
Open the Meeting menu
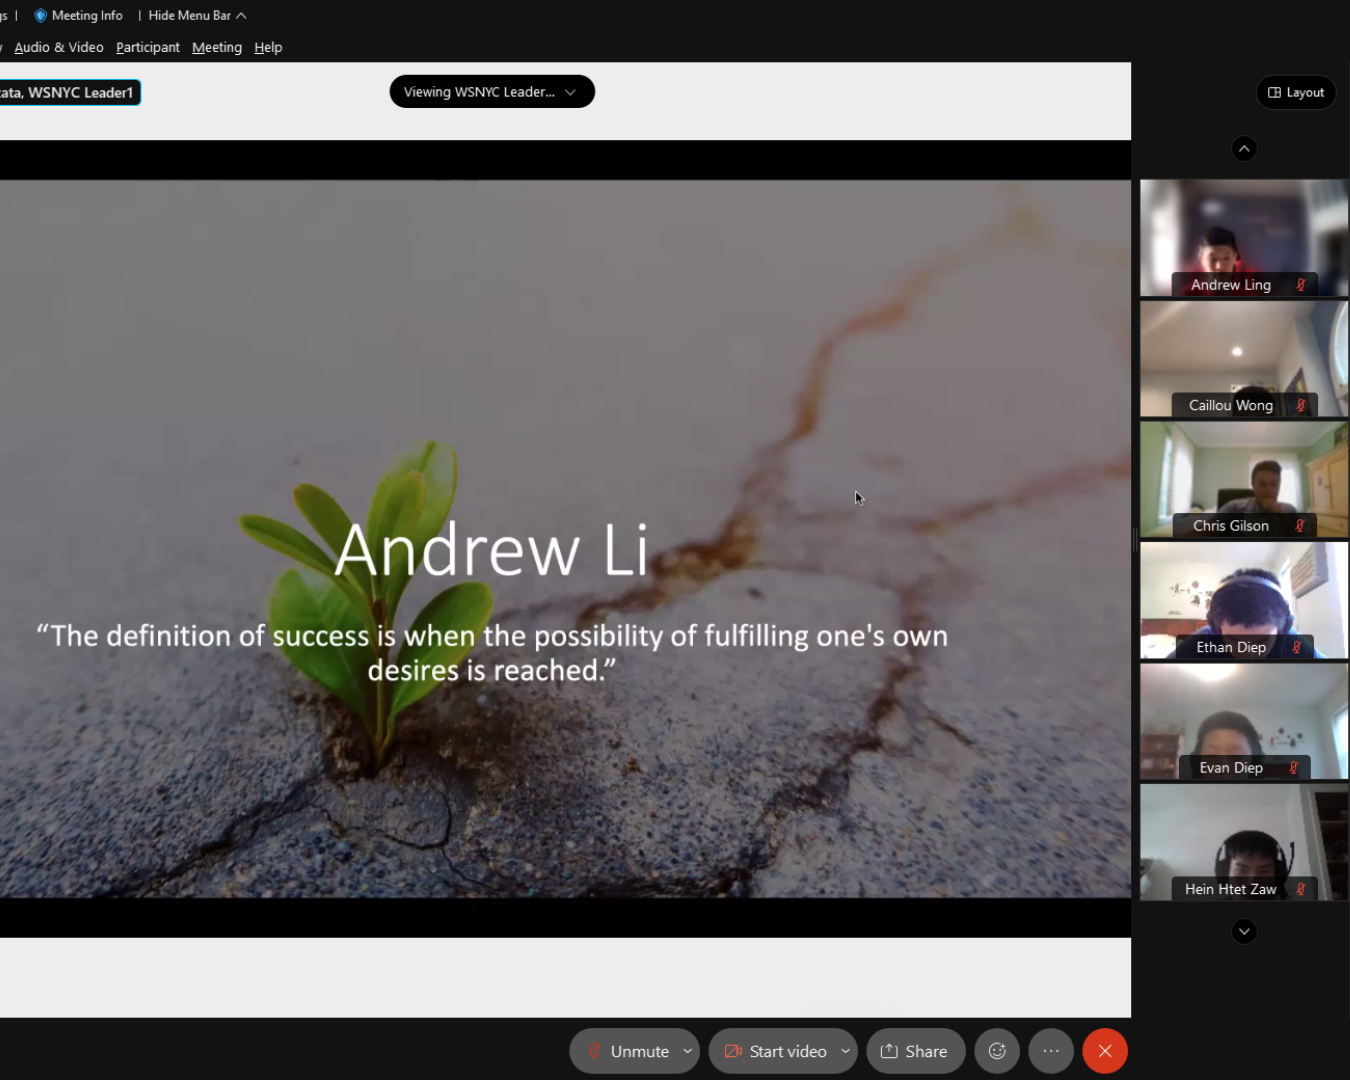(217, 47)
